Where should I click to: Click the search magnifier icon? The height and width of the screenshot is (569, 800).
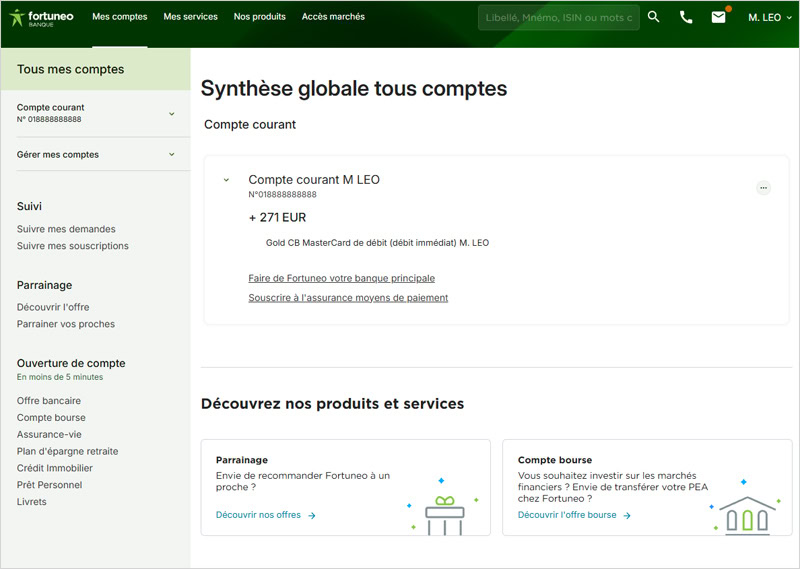(x=654, y=17)
